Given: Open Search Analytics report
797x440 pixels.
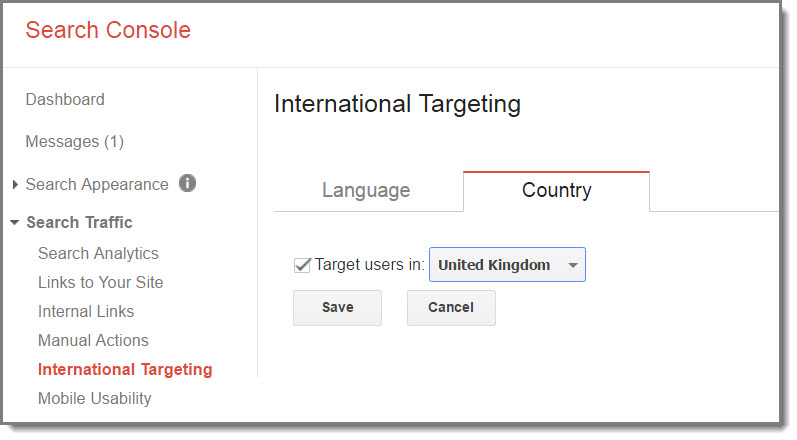Looking at the screenshot, I should pyautogui.click(x=99, y=253).
